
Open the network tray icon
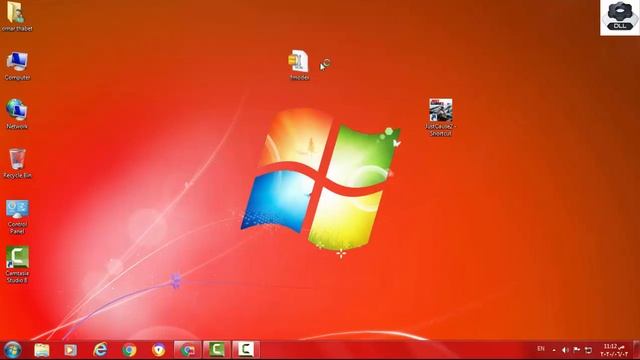(x=588, y=350)
